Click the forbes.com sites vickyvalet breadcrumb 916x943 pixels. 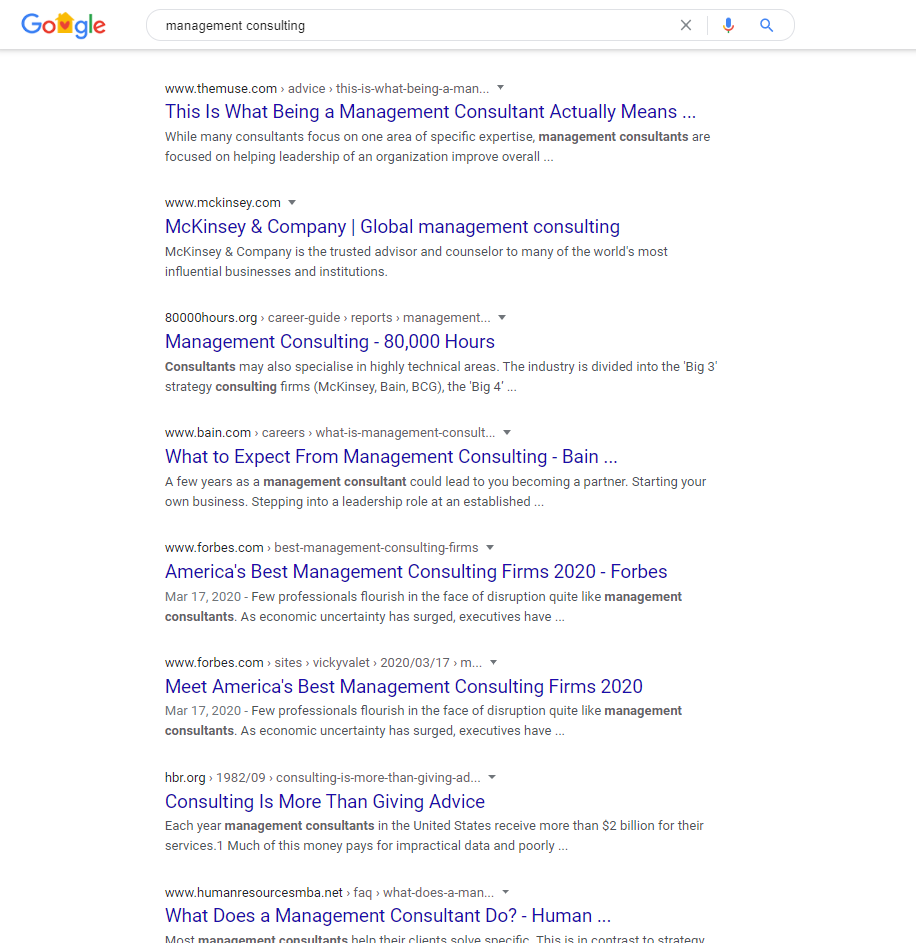click(x=323, y=663)
